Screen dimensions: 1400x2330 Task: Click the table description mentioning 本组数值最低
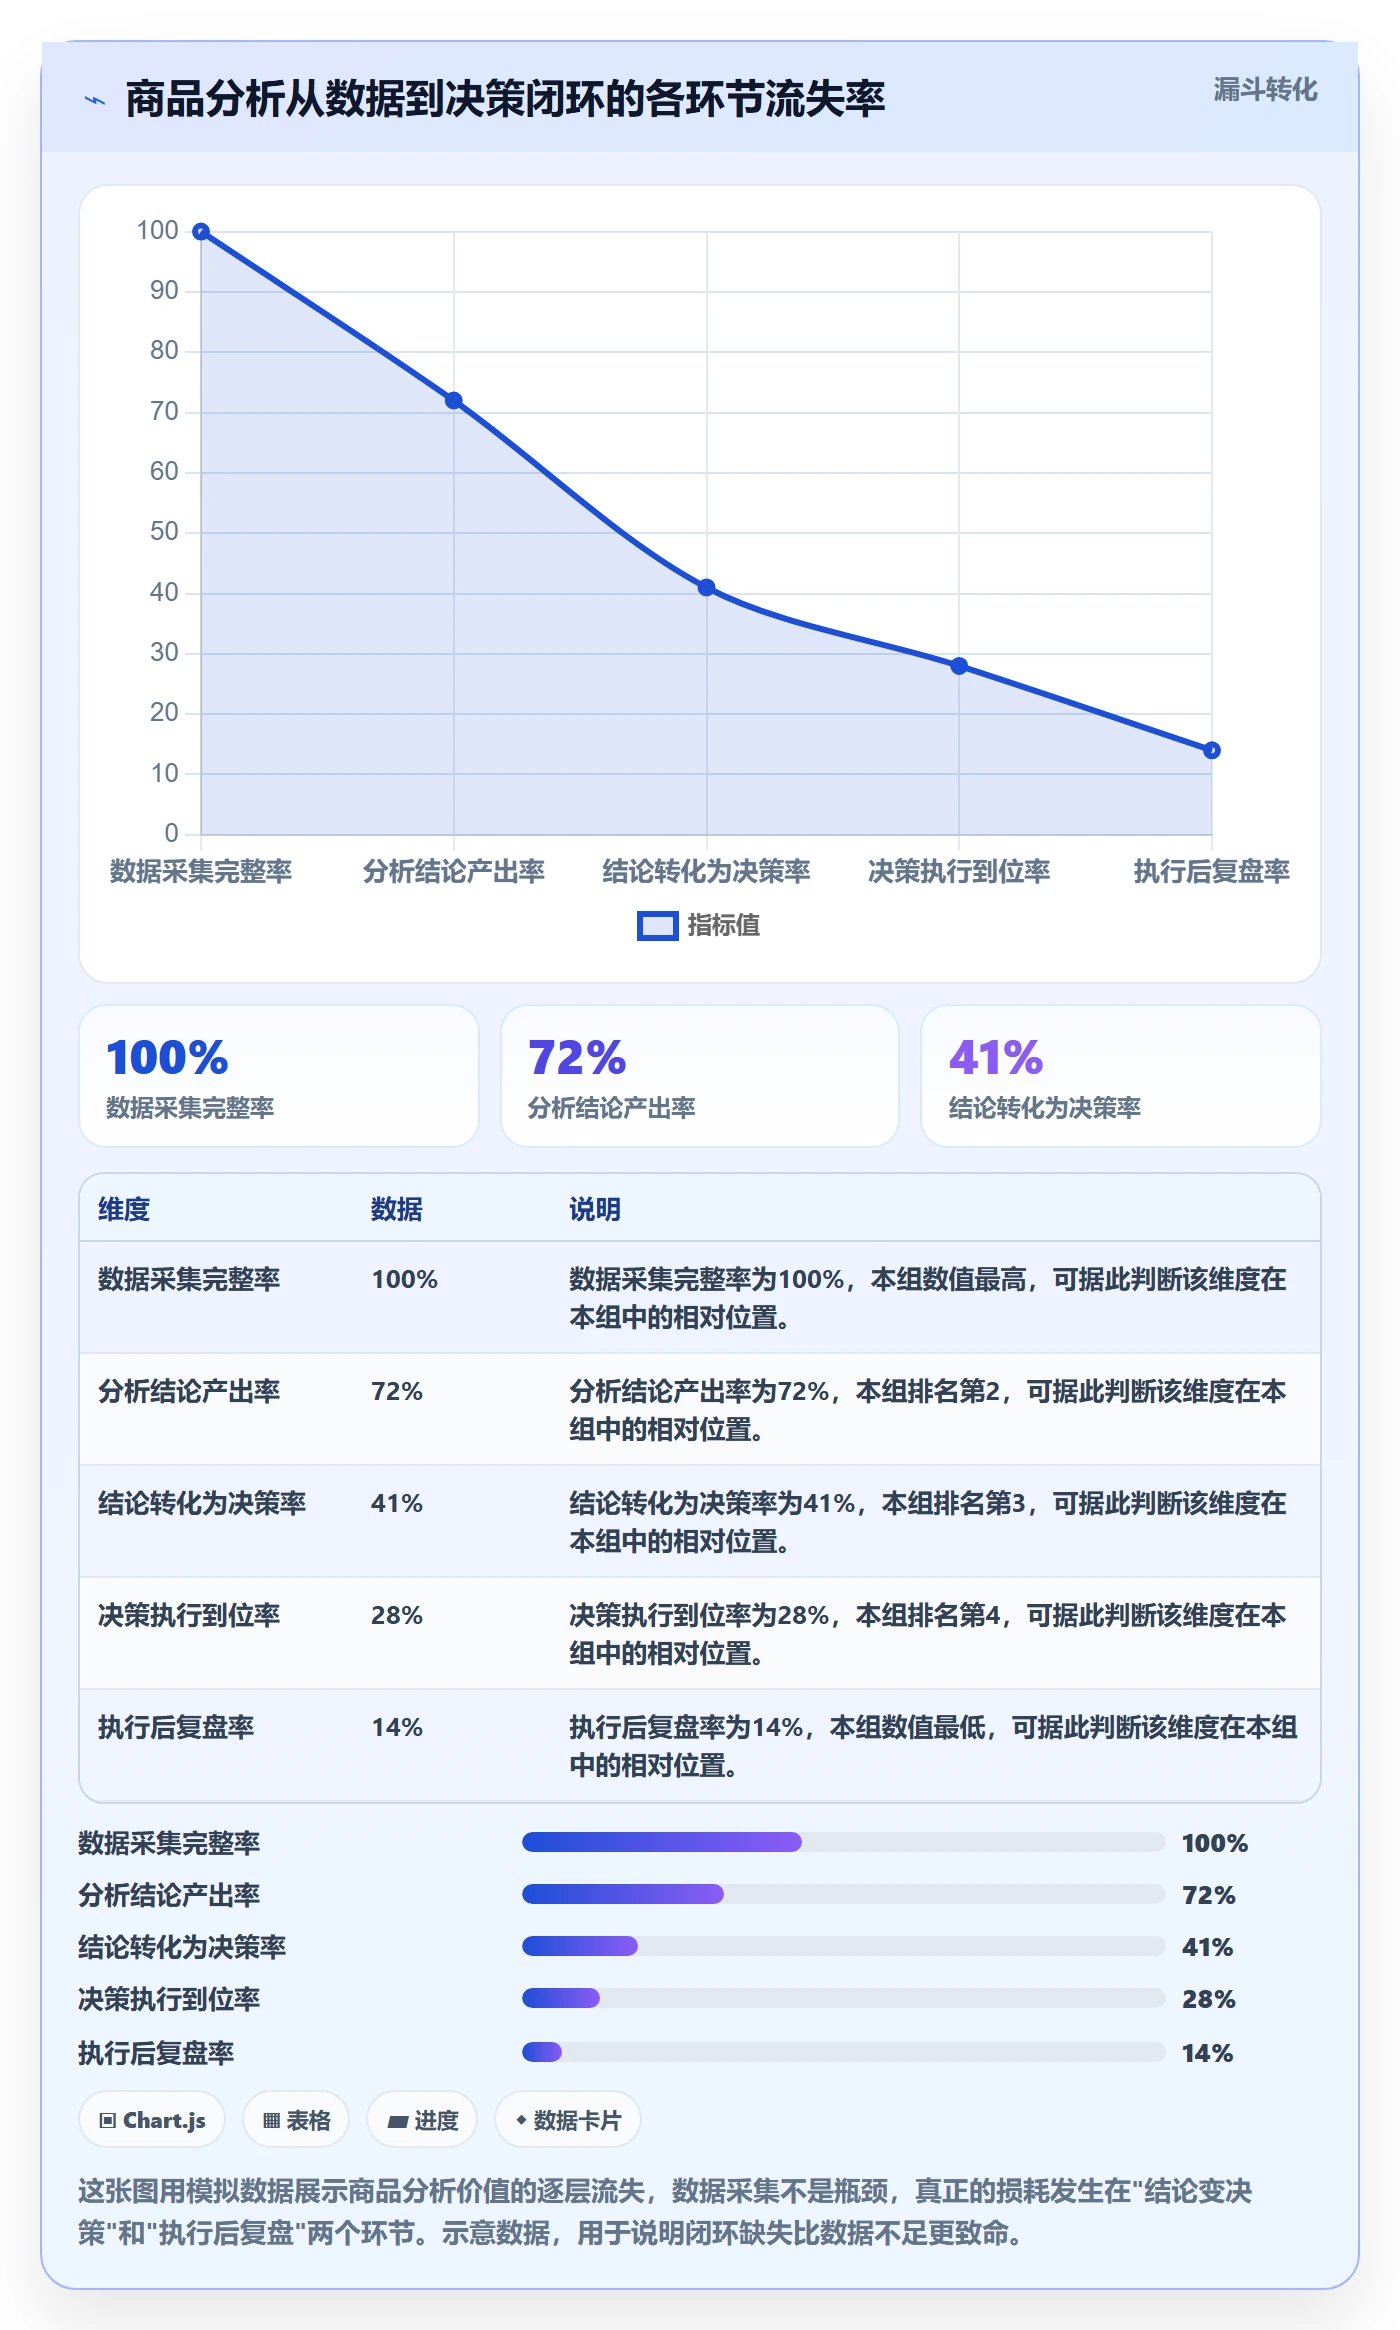coord(934,1746)
